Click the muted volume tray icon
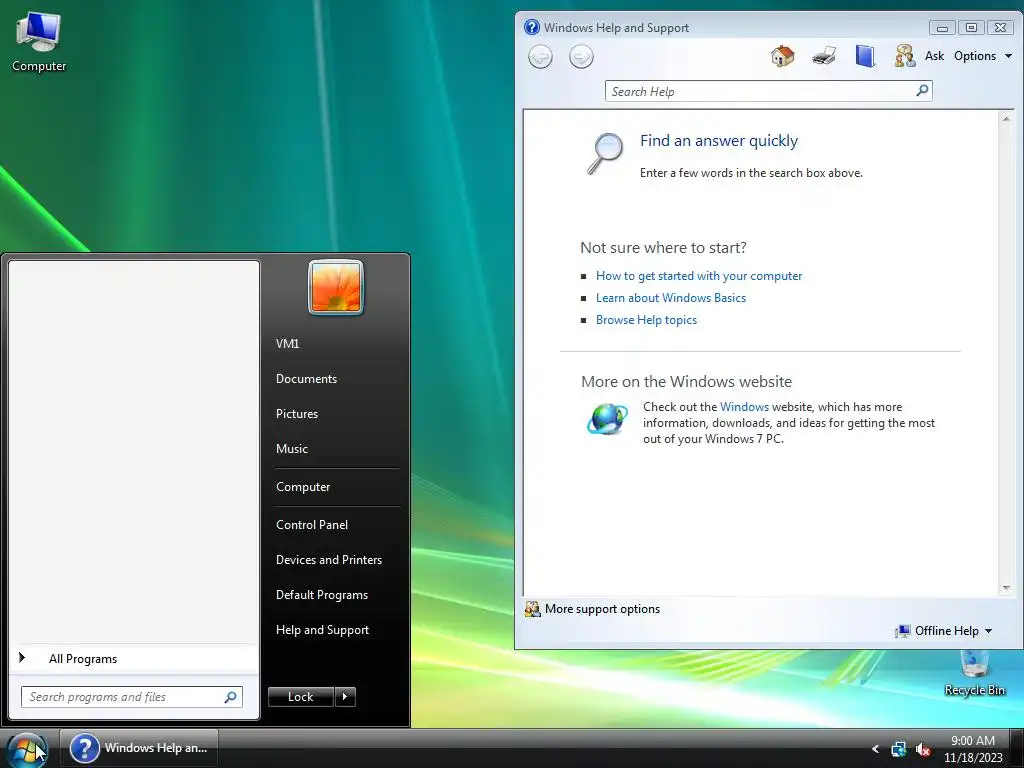Screen dimensions: 1024x768 923,749
